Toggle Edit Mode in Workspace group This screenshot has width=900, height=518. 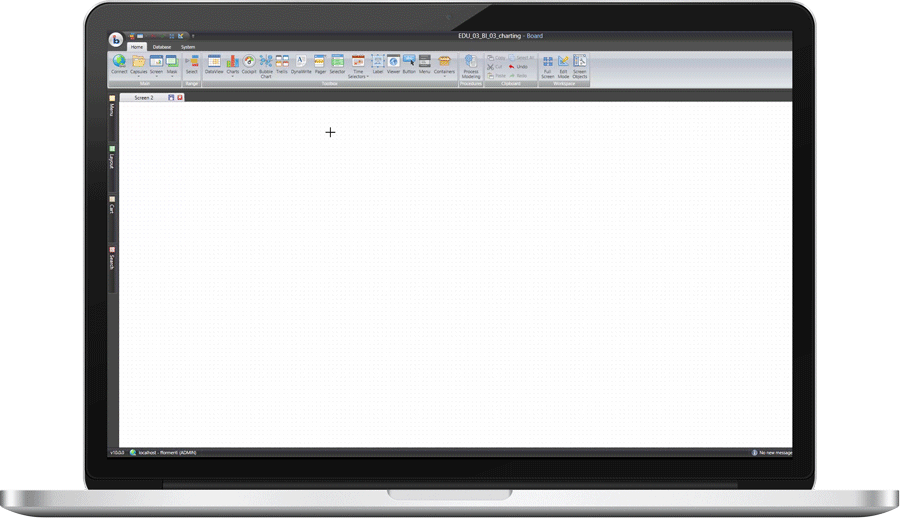point(563,67)
